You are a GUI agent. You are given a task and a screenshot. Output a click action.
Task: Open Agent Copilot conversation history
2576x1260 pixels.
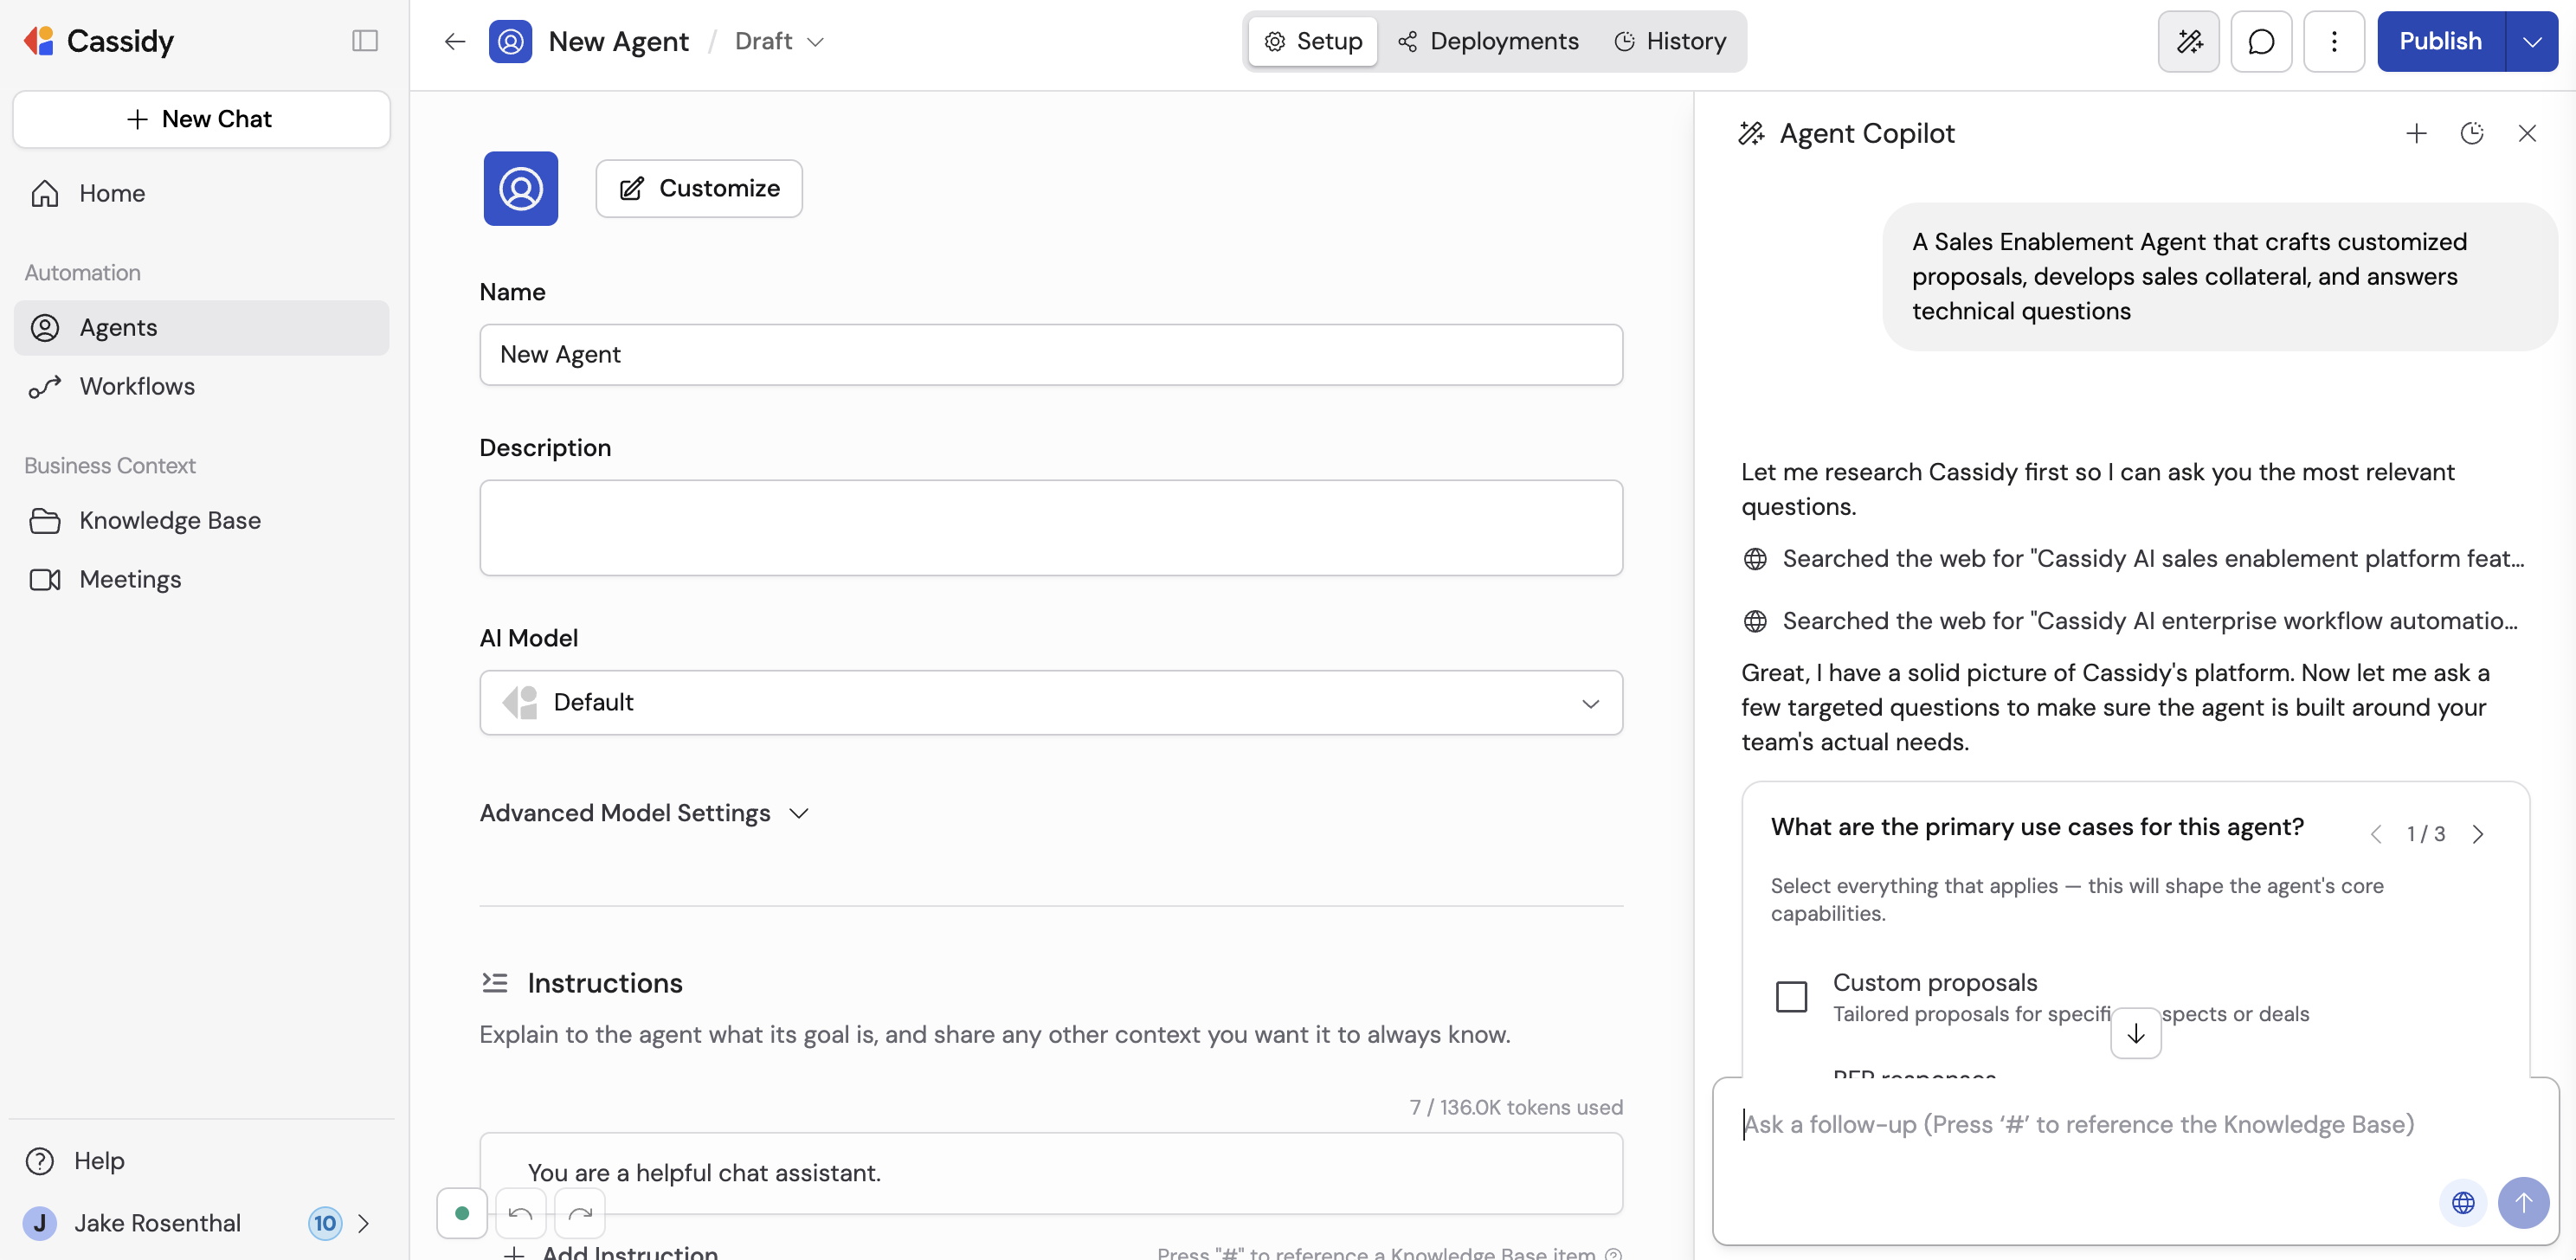tap(2472, 132)
